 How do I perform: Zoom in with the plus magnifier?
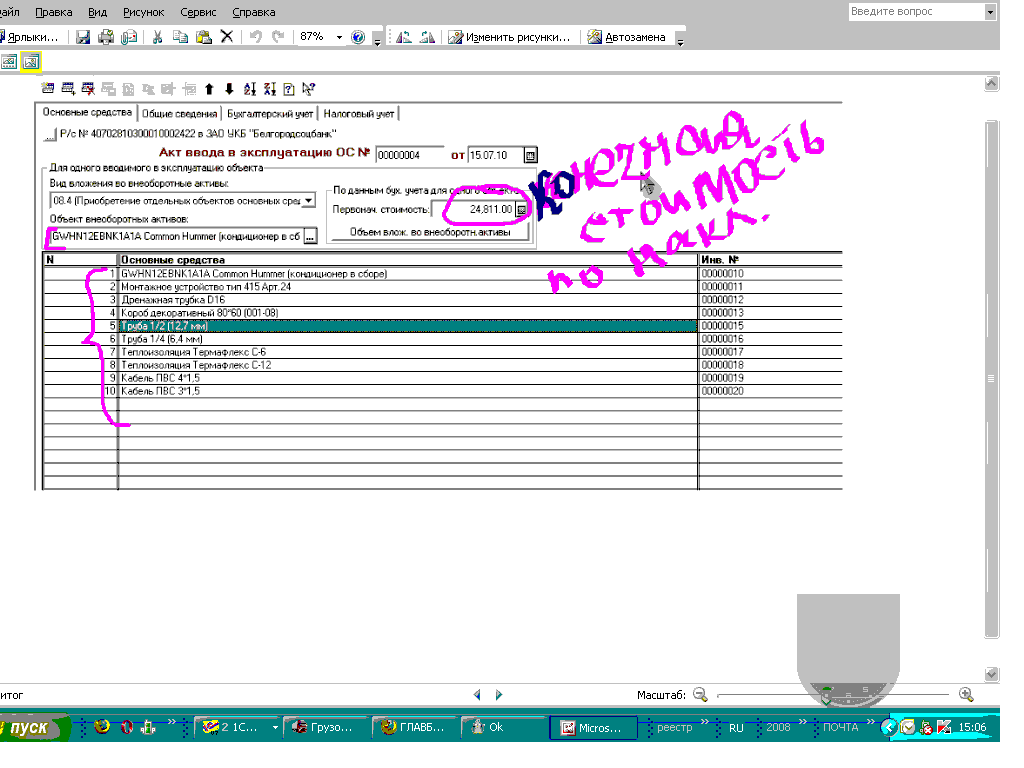point(967,695)
